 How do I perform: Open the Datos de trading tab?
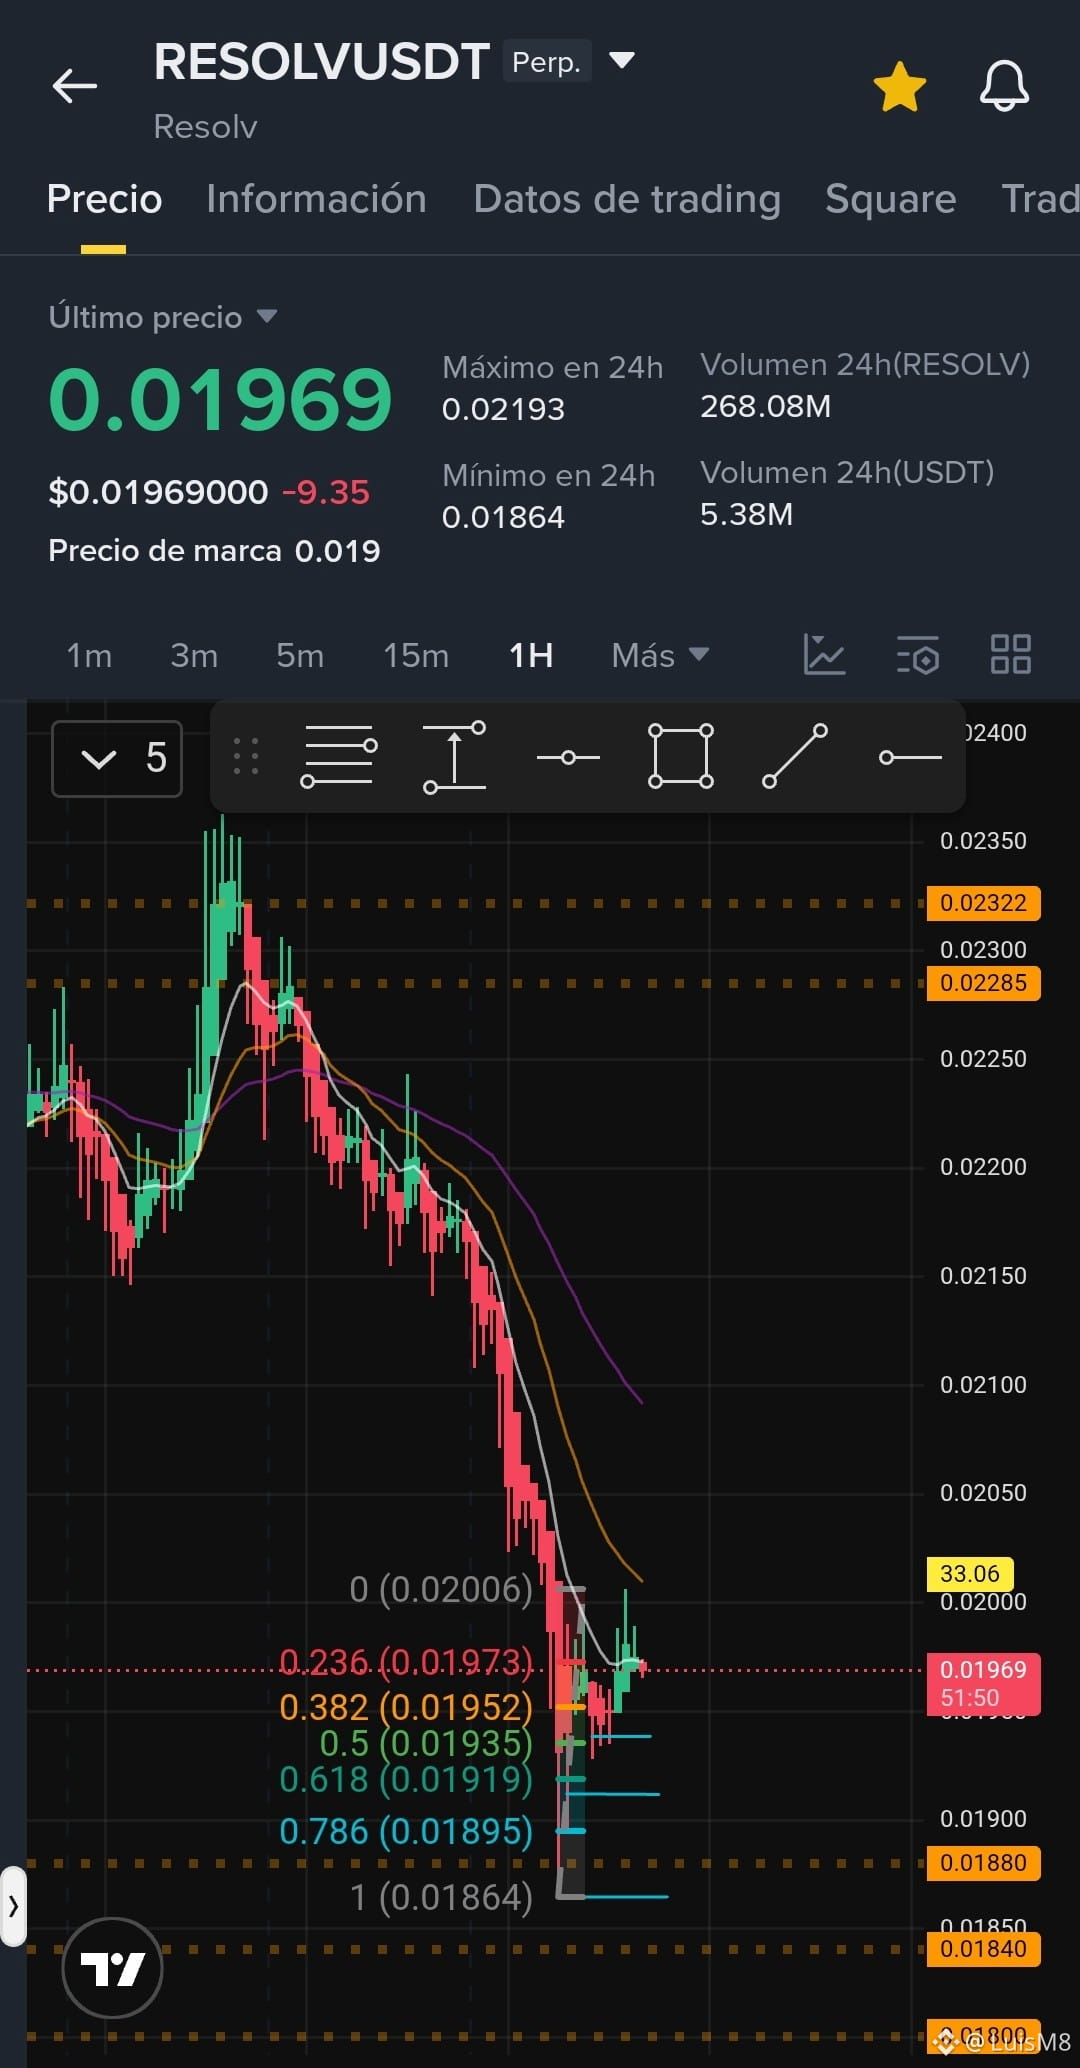pyautogui.click(x=627, y=199)
